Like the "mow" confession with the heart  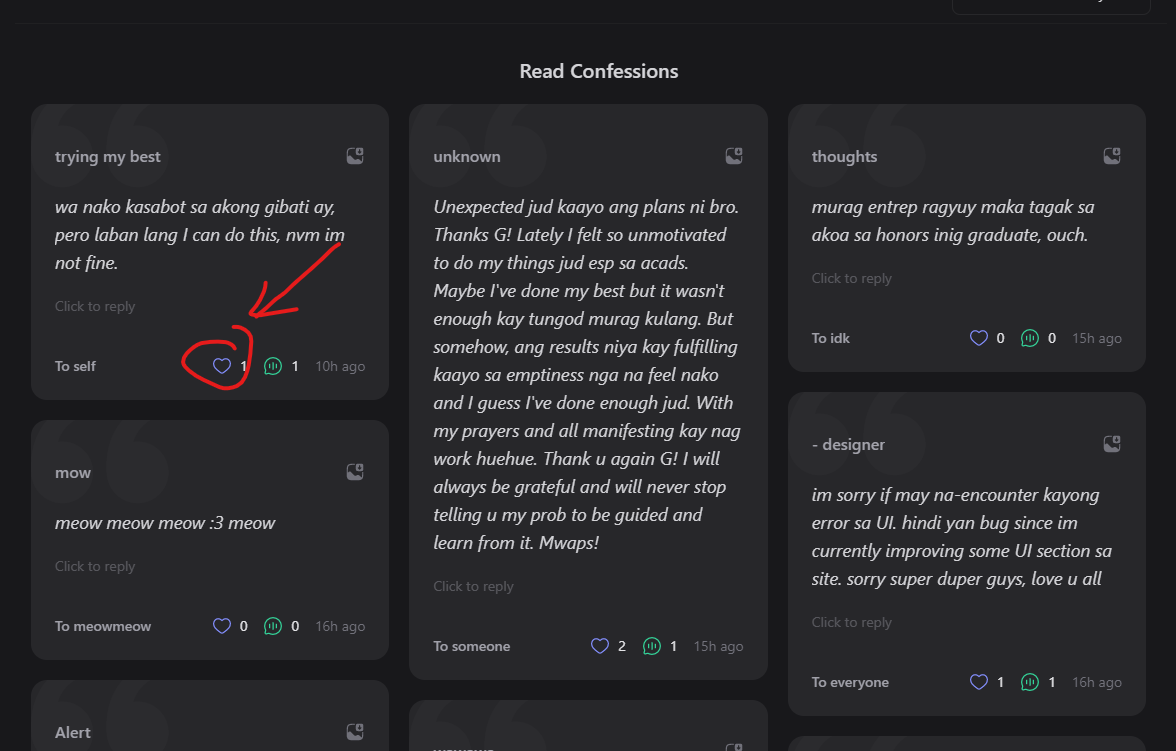coord(222,626)
